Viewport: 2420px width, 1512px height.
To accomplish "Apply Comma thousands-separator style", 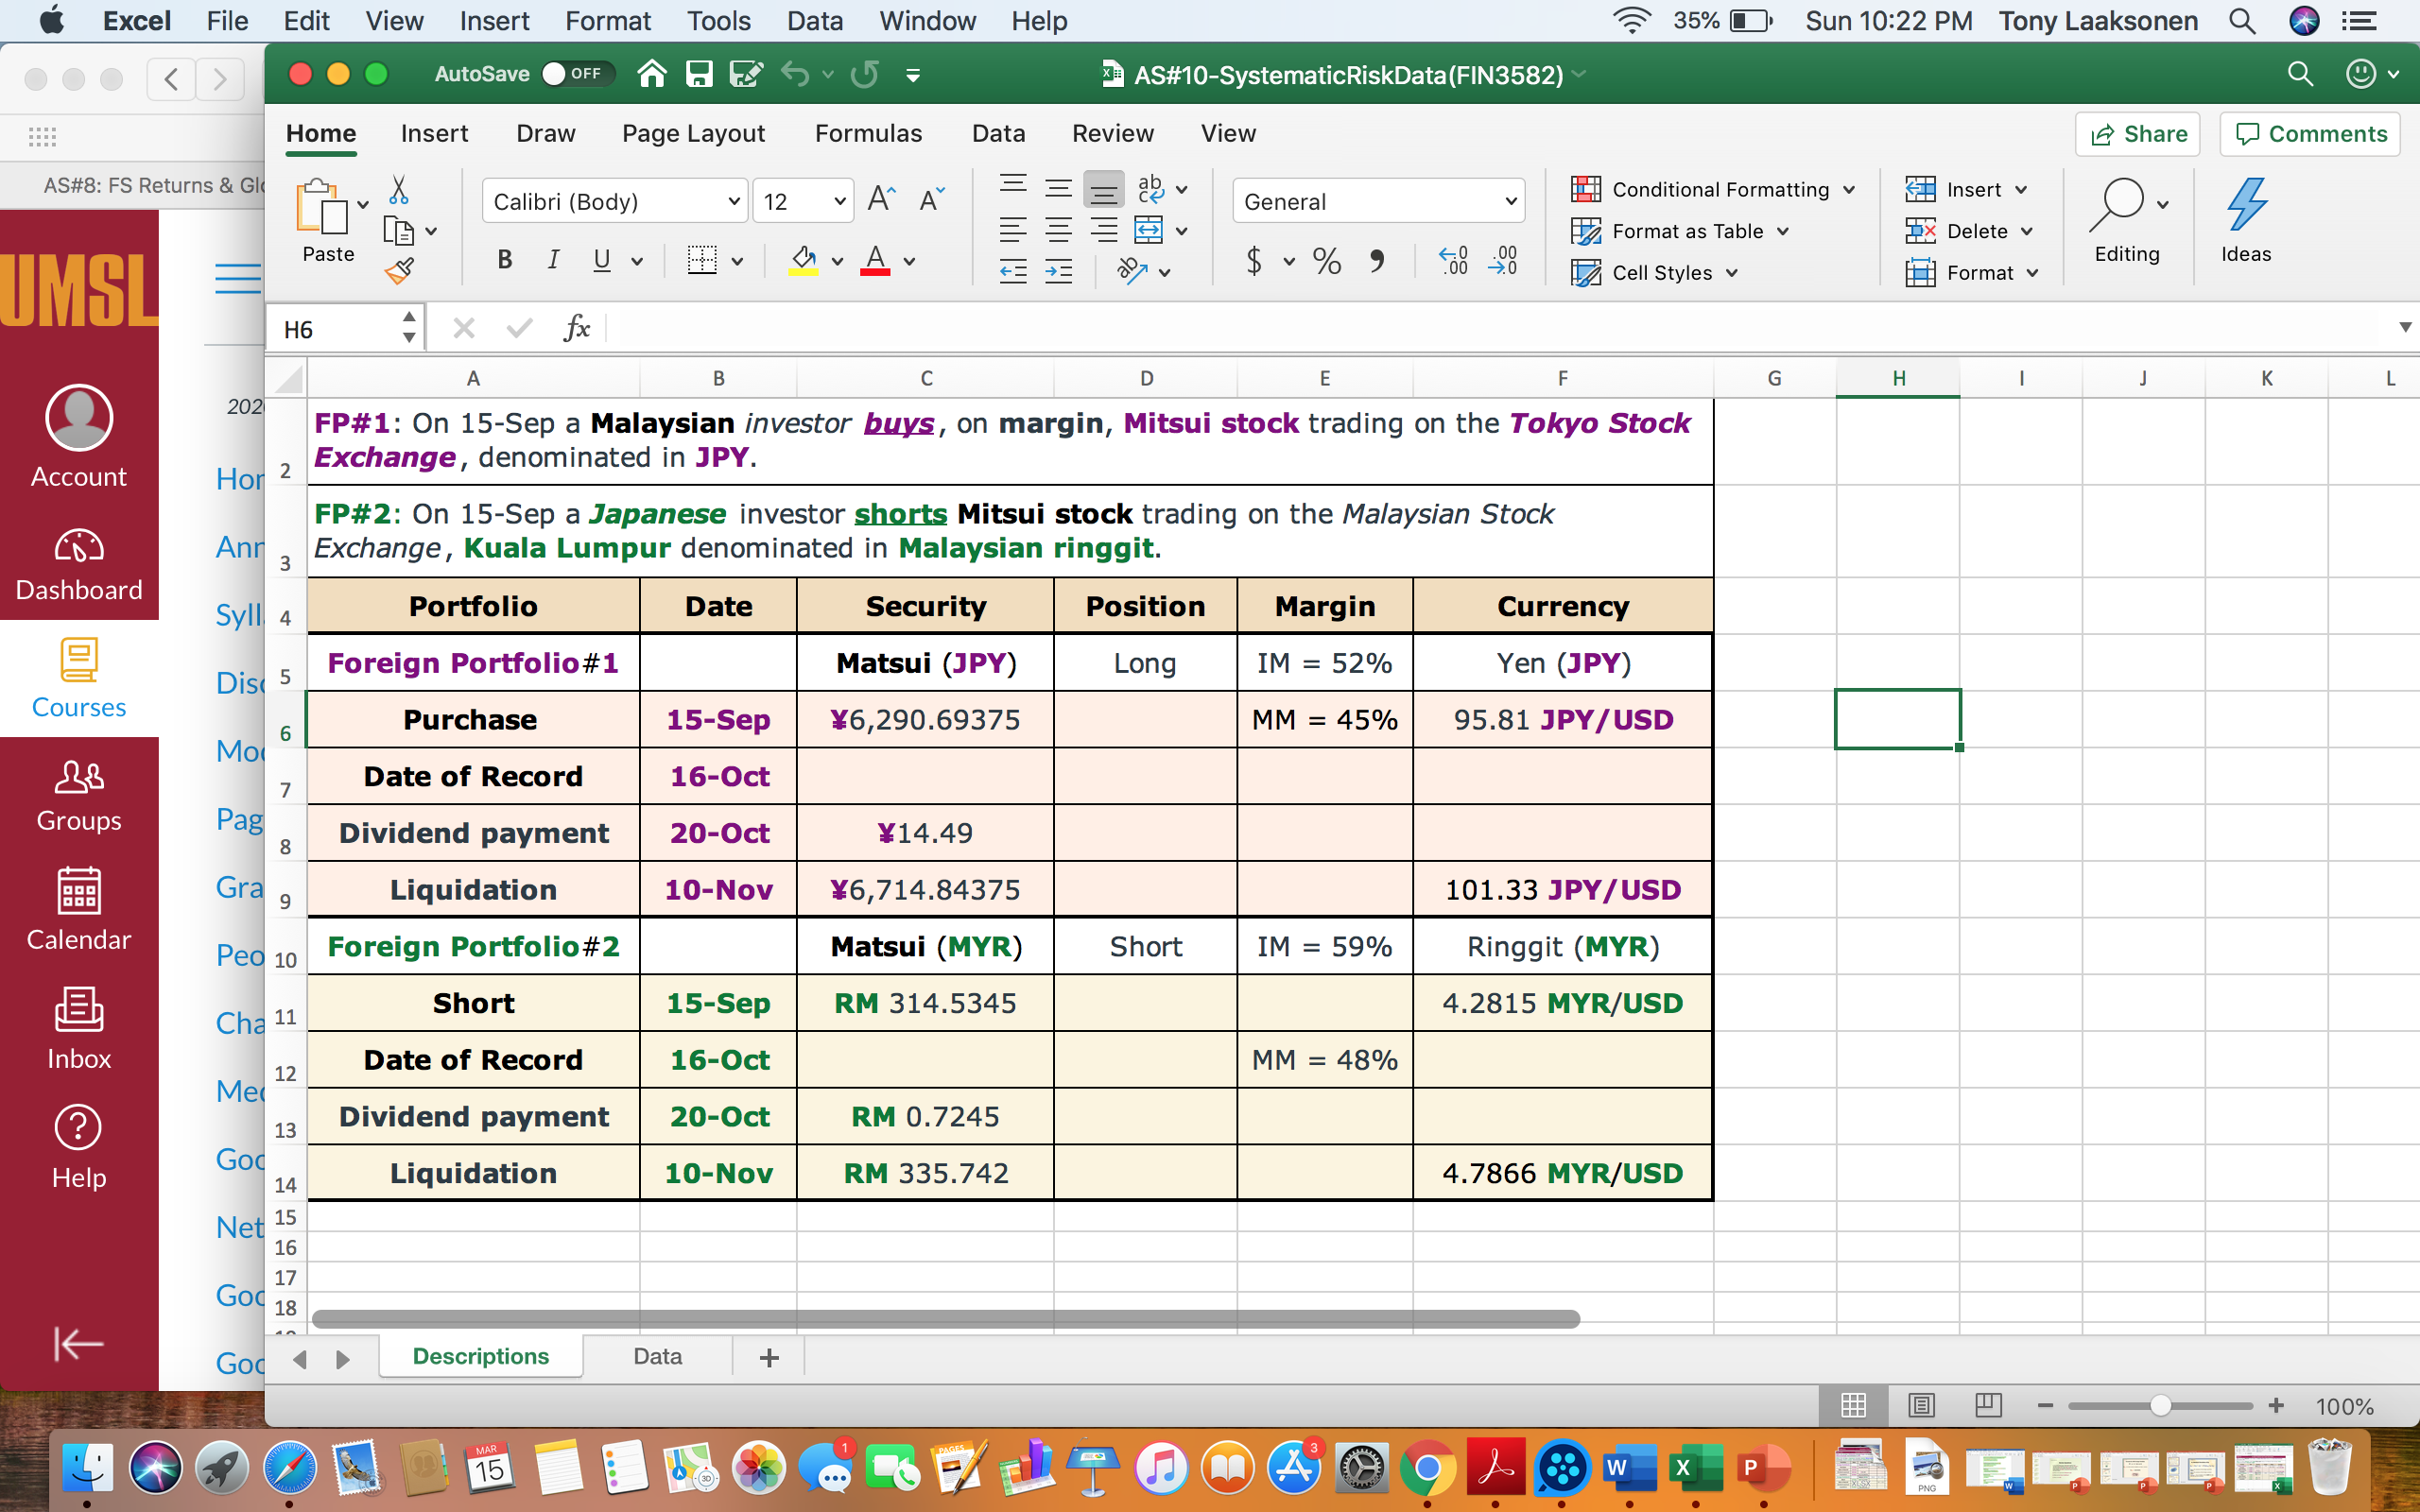I will (x=1378, y=261).
